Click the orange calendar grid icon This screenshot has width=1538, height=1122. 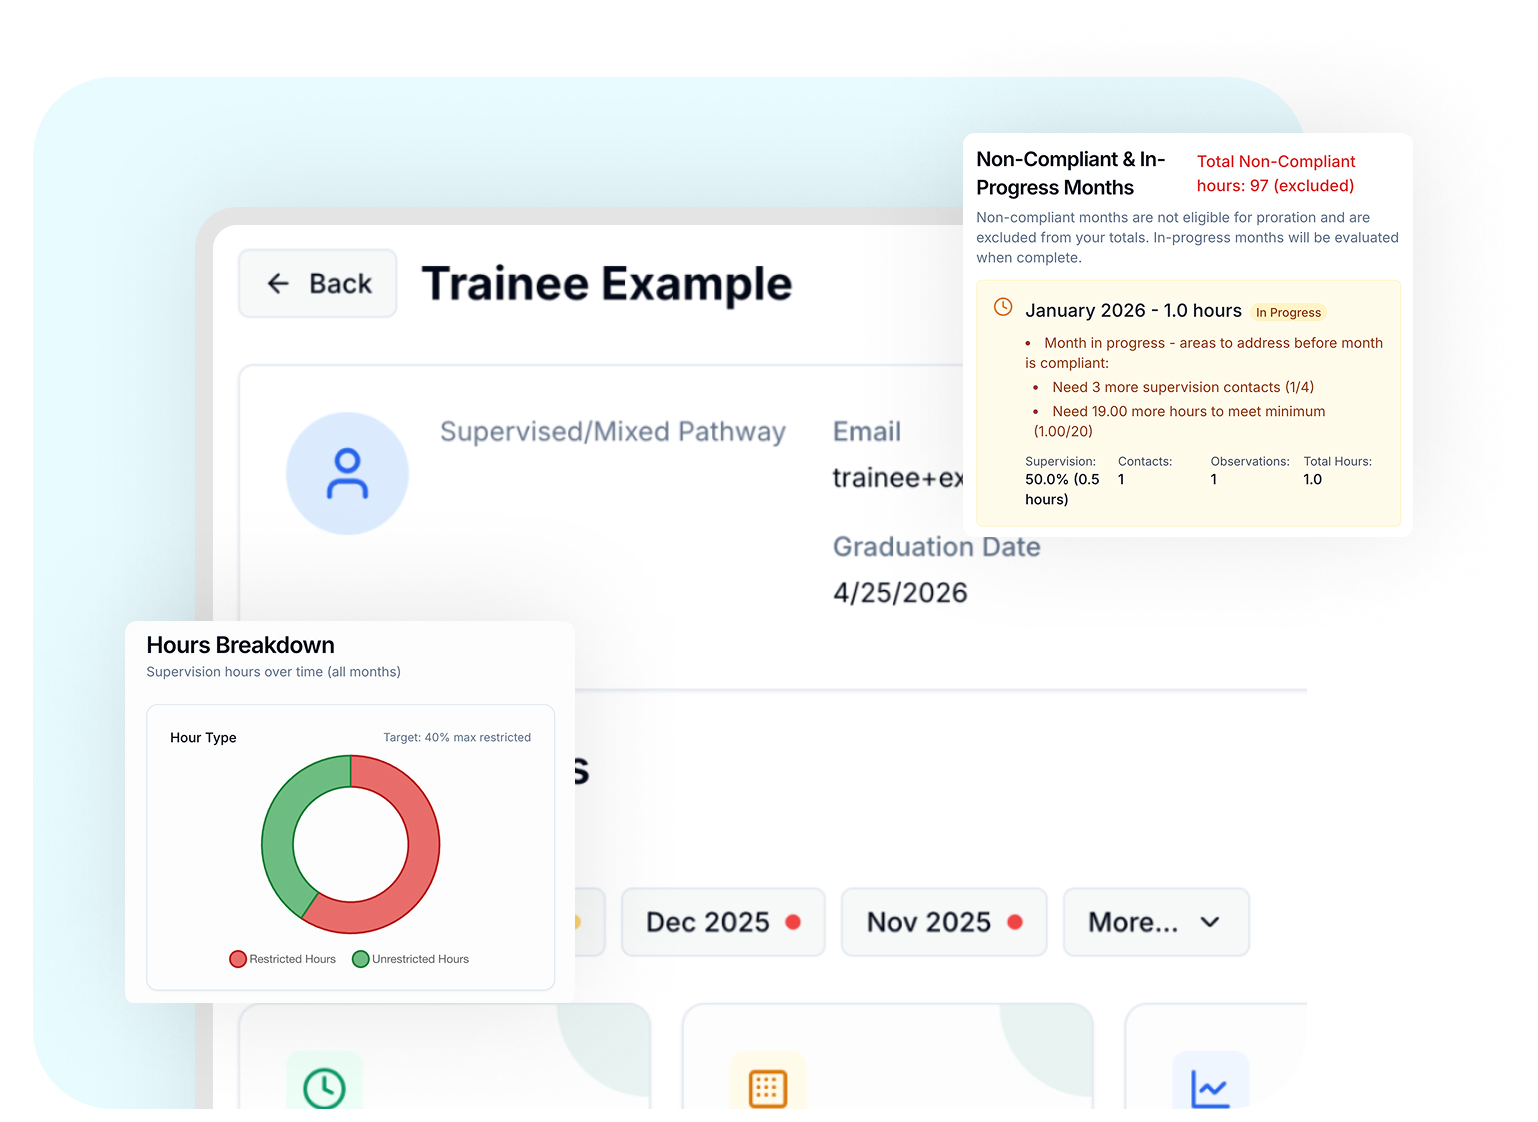767,1086
